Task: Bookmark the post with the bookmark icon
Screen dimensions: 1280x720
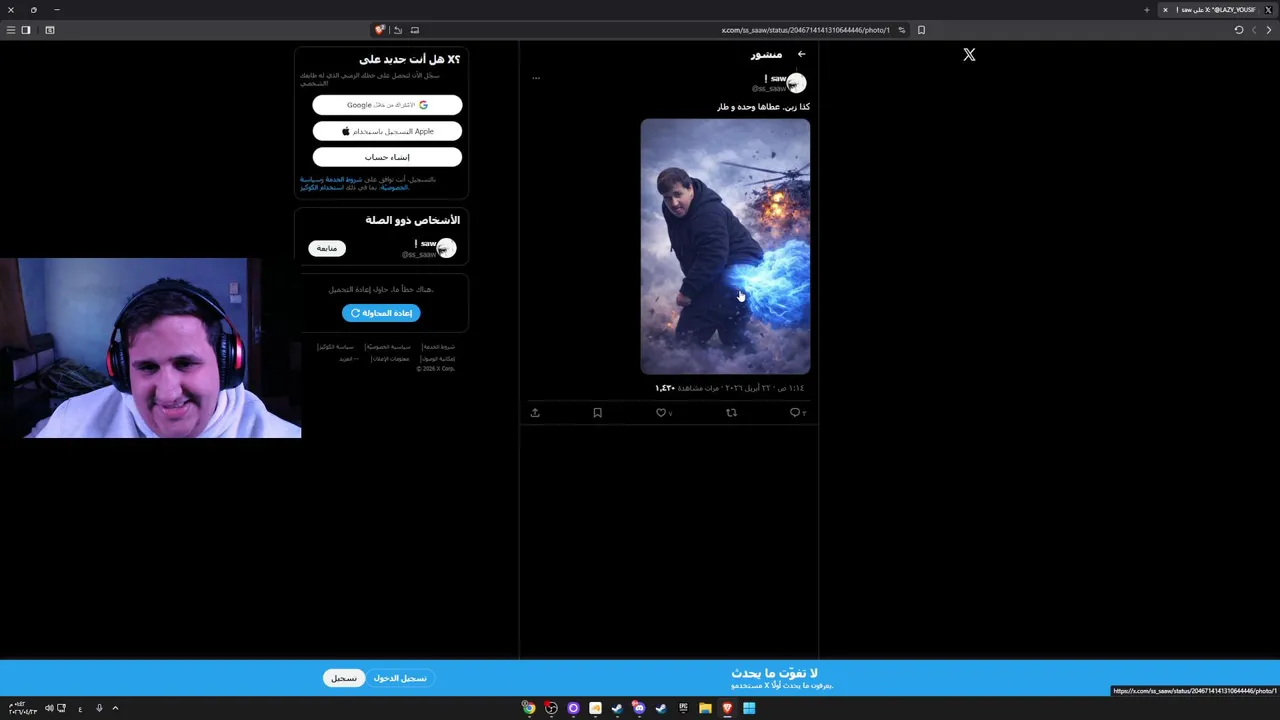Action: [x=597, y=412]
